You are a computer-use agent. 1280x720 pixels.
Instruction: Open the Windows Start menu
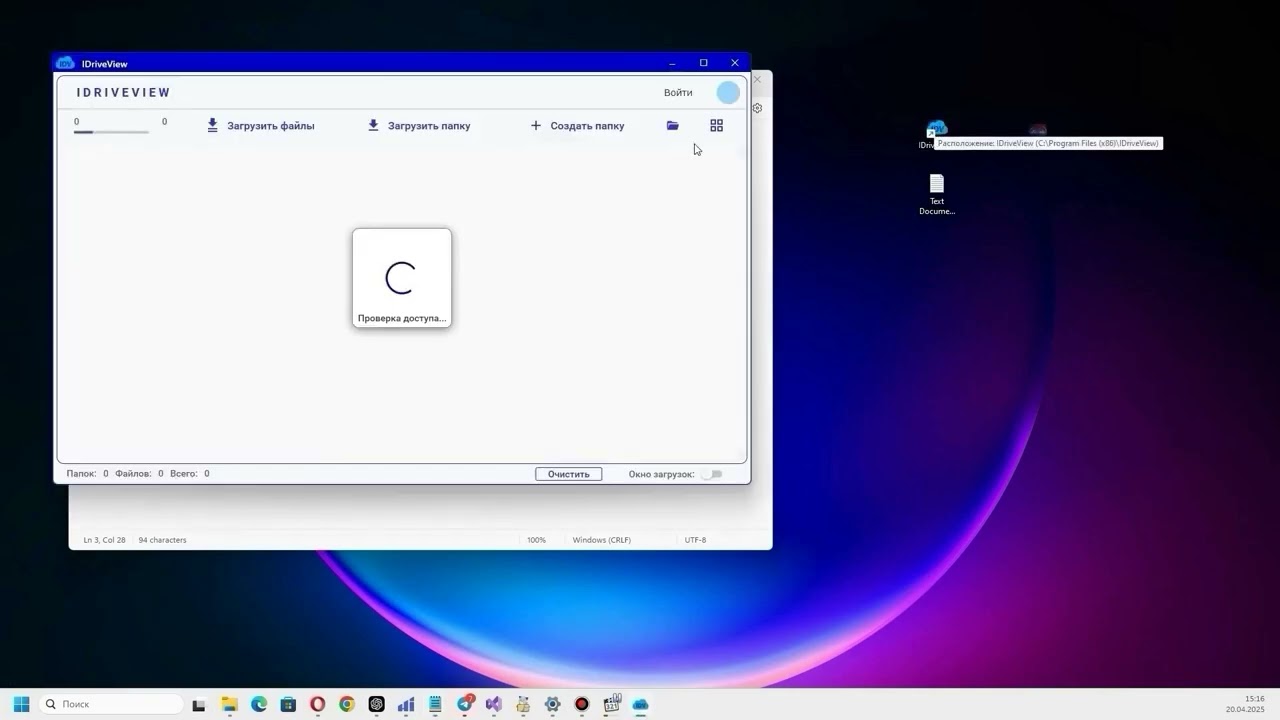pos(21,704)
